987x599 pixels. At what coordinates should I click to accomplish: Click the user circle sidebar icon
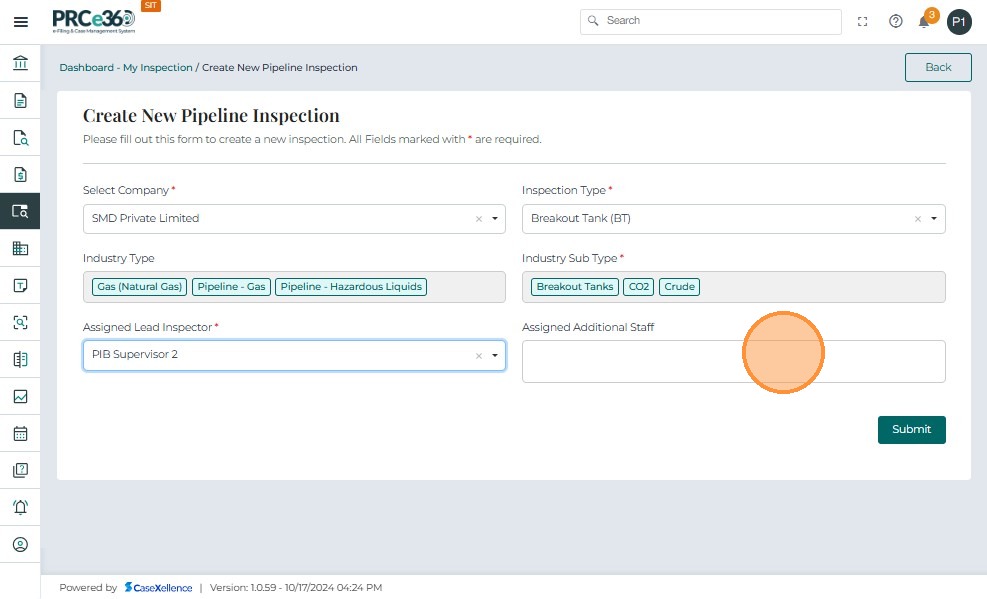coord(20,544)
